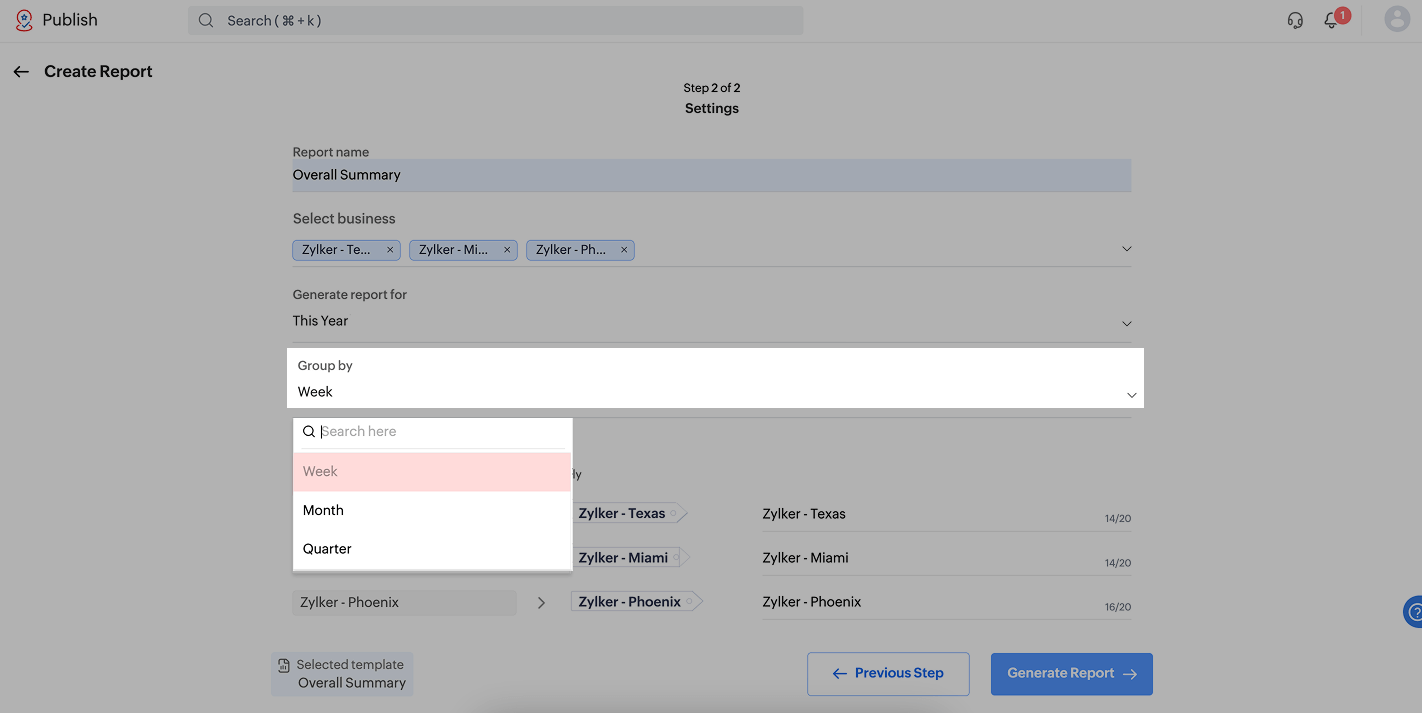Click the Zylker - Ph... chip label
Viewport: 1422px width, 713px height.
571,250
